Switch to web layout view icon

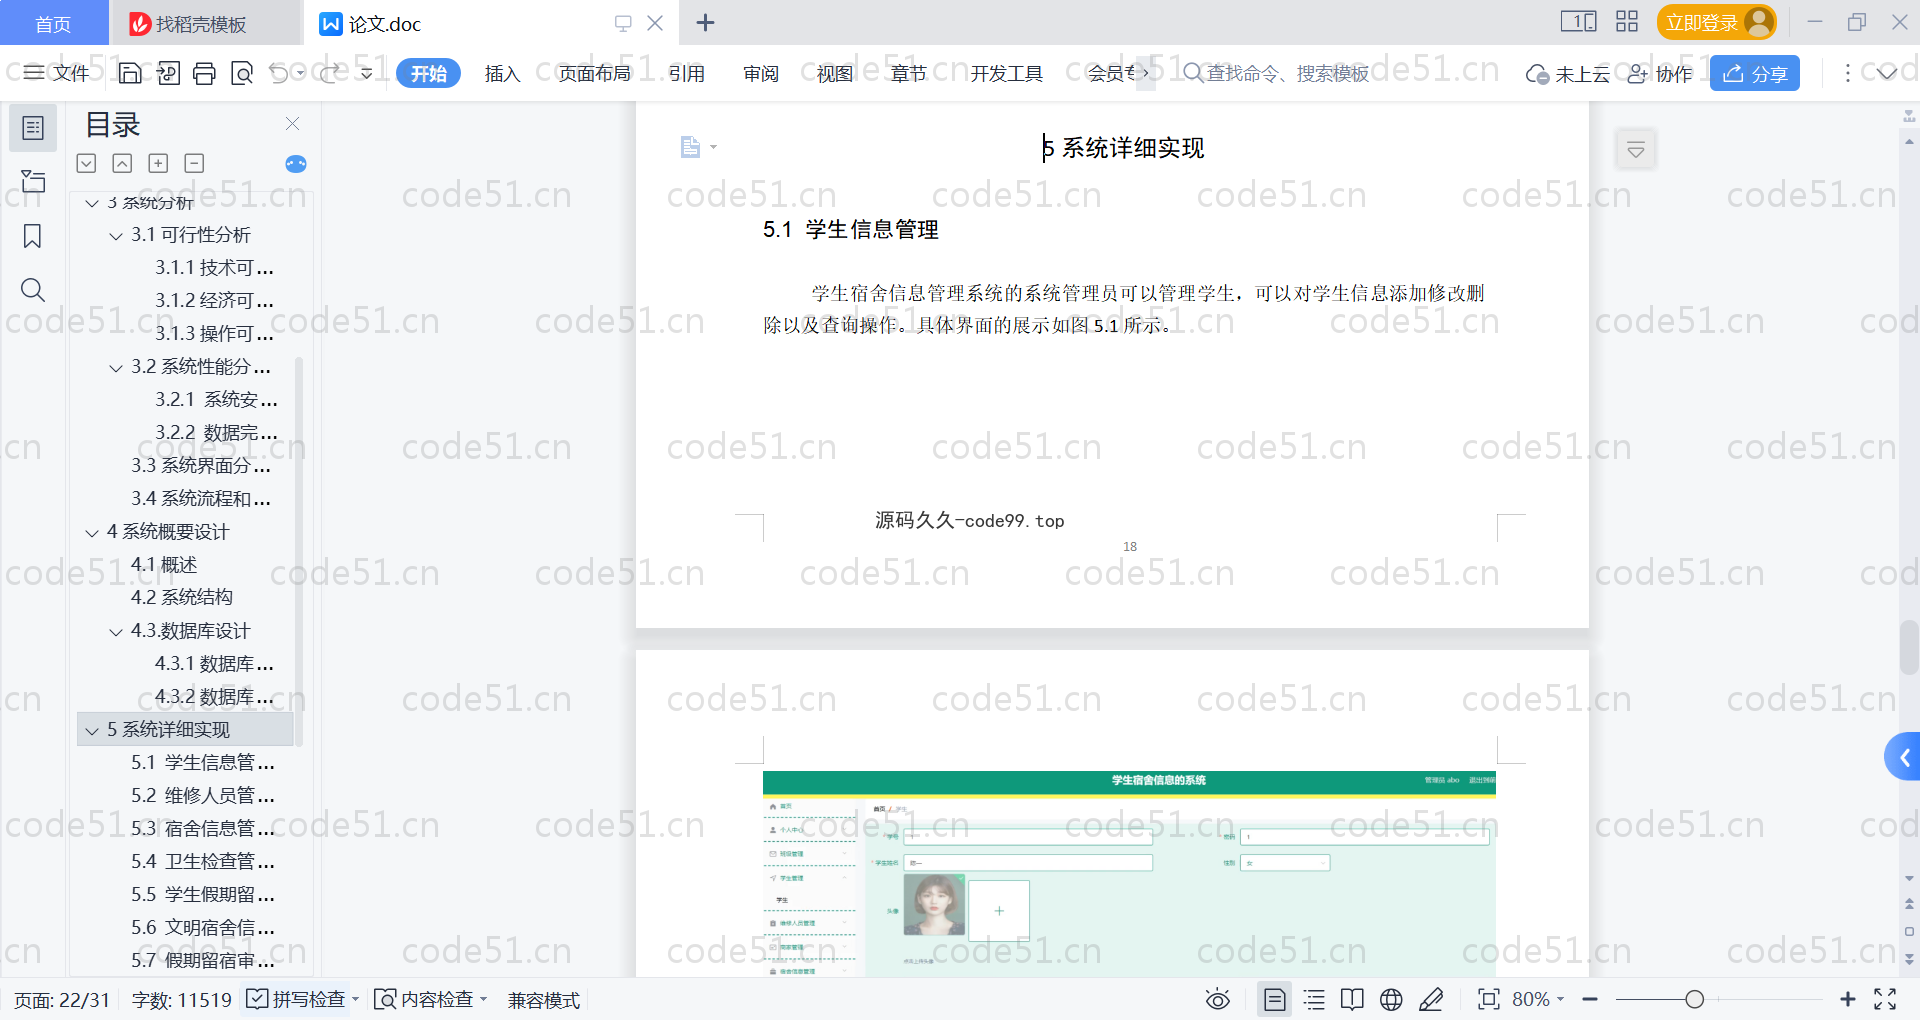click(x=1391, y=999)
